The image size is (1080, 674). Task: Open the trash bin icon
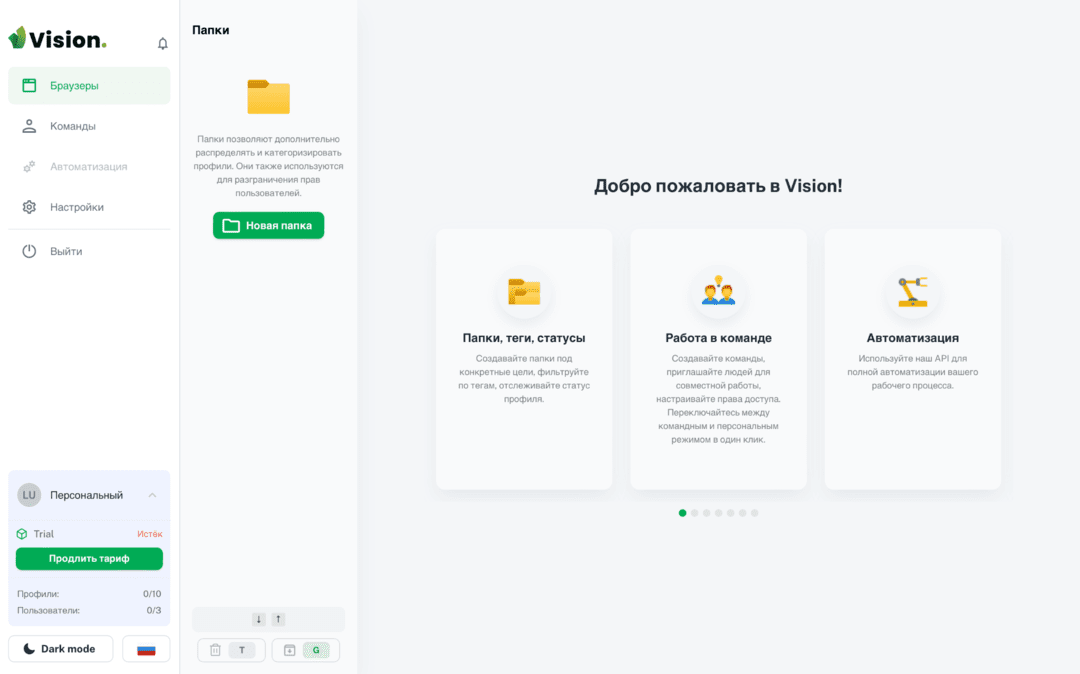point(215,650)
